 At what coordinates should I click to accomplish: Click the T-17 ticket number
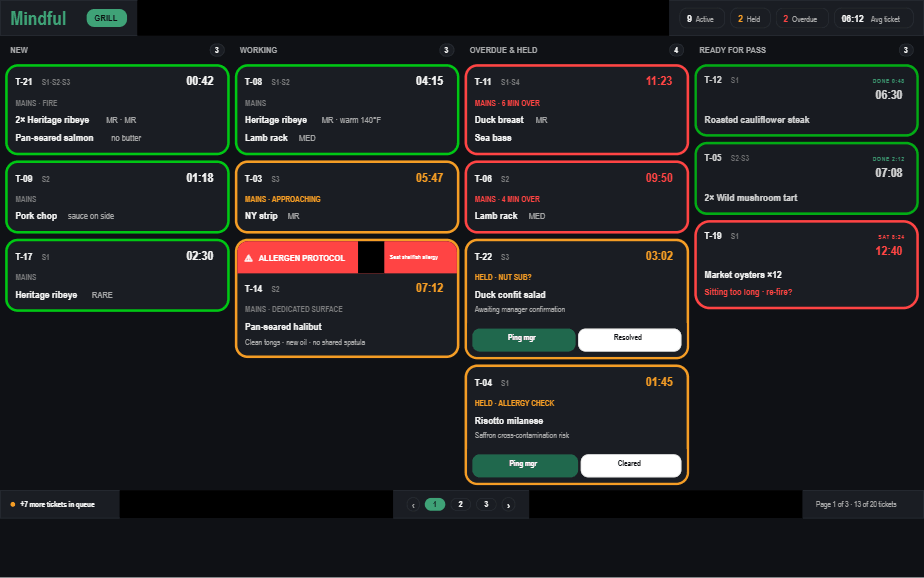(24, 257)
